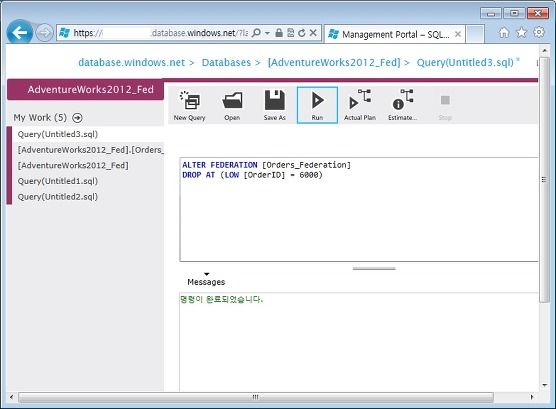
Task: Select [AdventureWorks2012_Fed].[Orders_ item
Action: tap(88, 150)
